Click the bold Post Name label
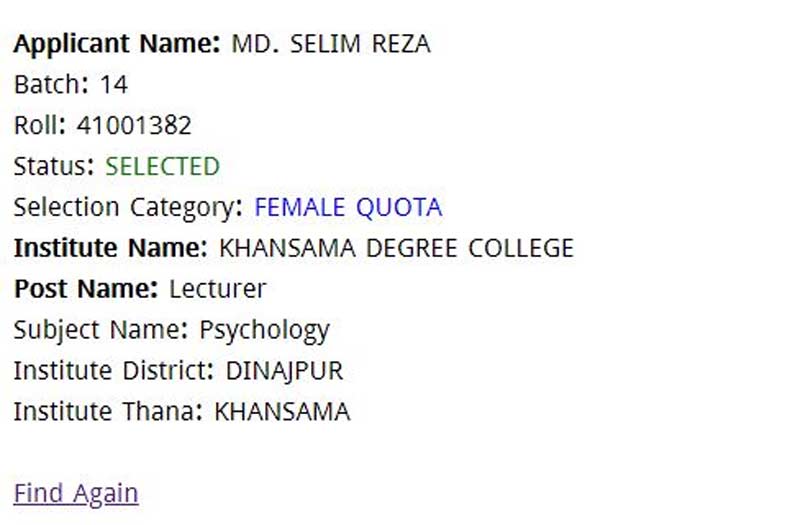 point(86,289)
